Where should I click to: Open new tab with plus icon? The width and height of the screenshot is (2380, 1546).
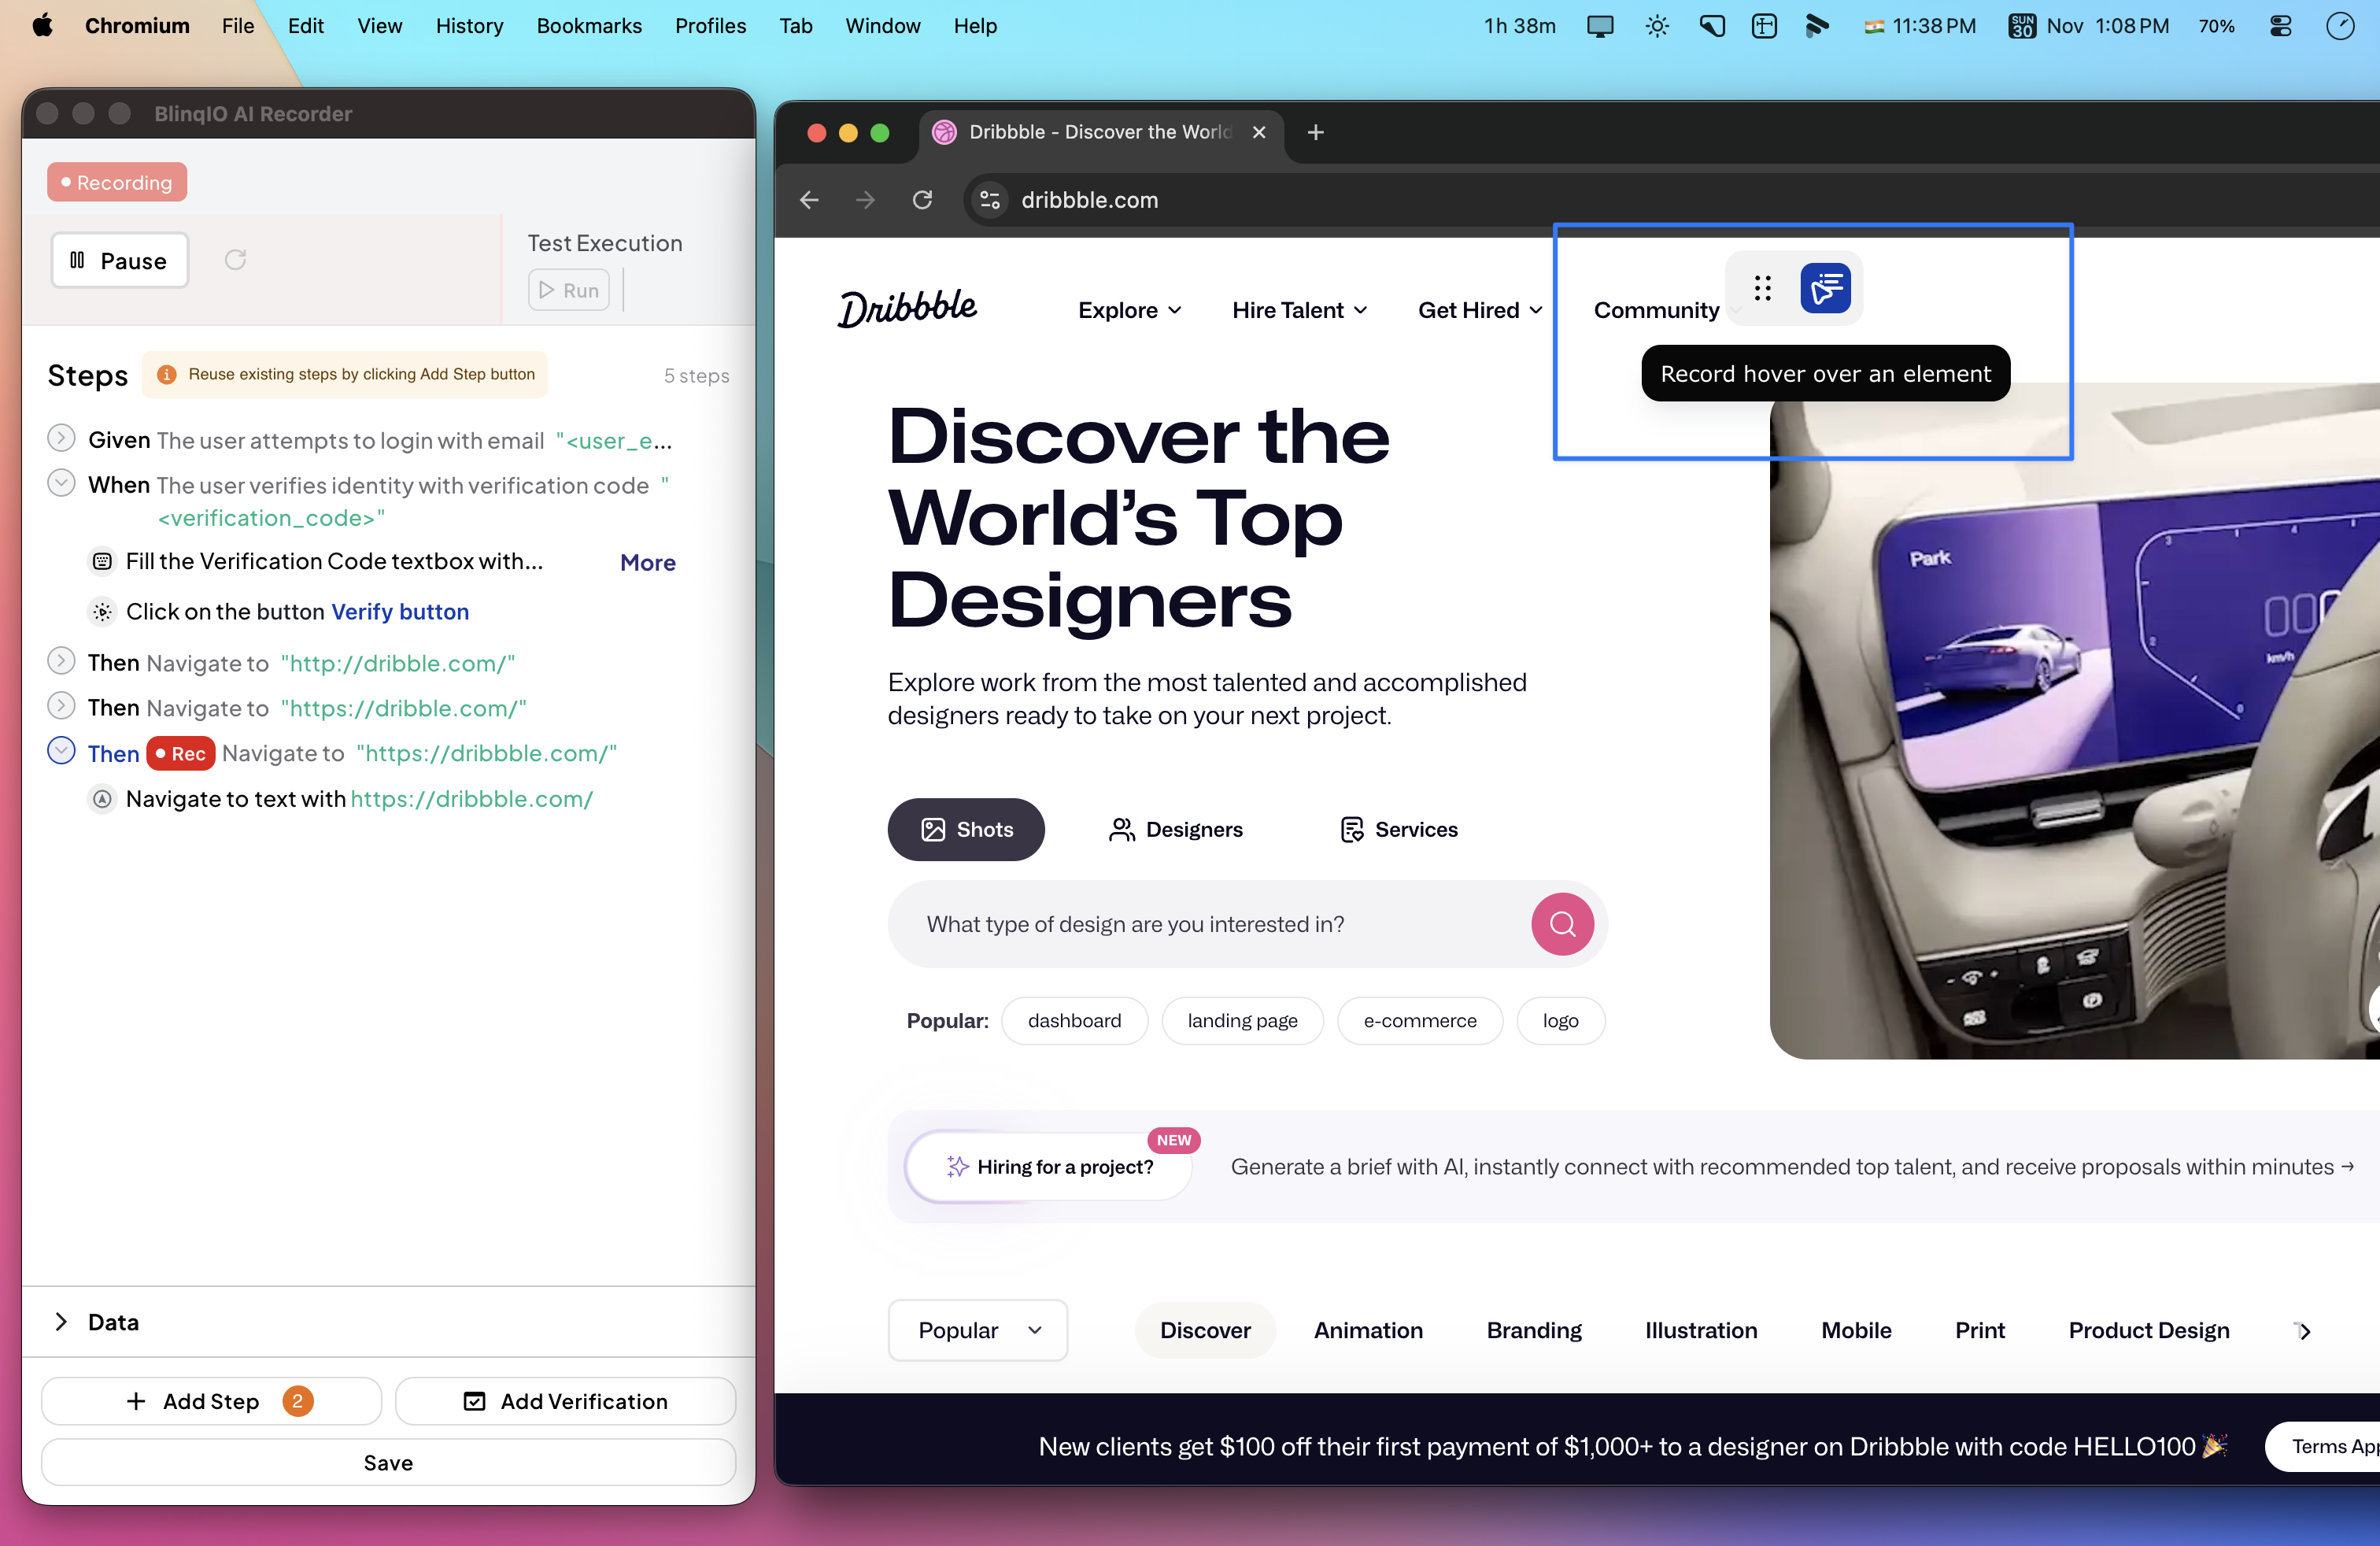coord(1315,132)
